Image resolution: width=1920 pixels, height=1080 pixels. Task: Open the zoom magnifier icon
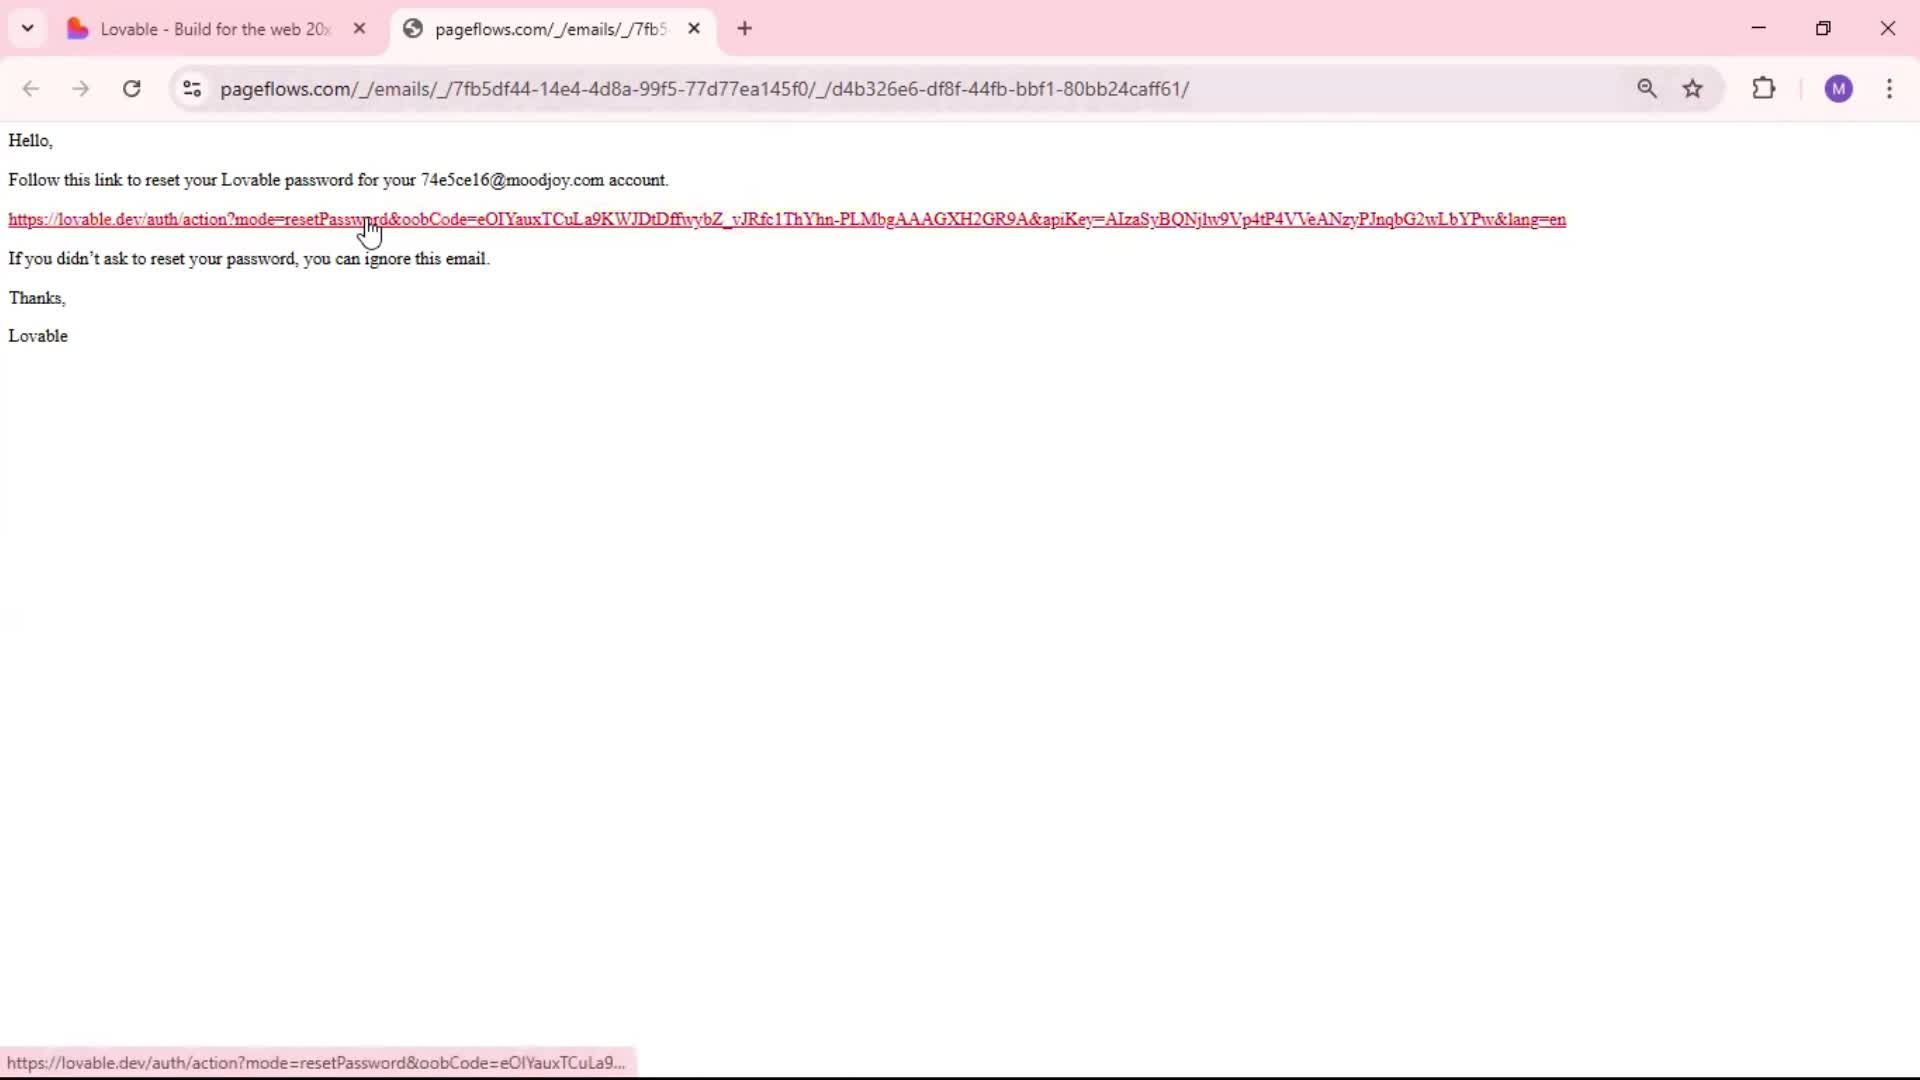(1647, 89)
